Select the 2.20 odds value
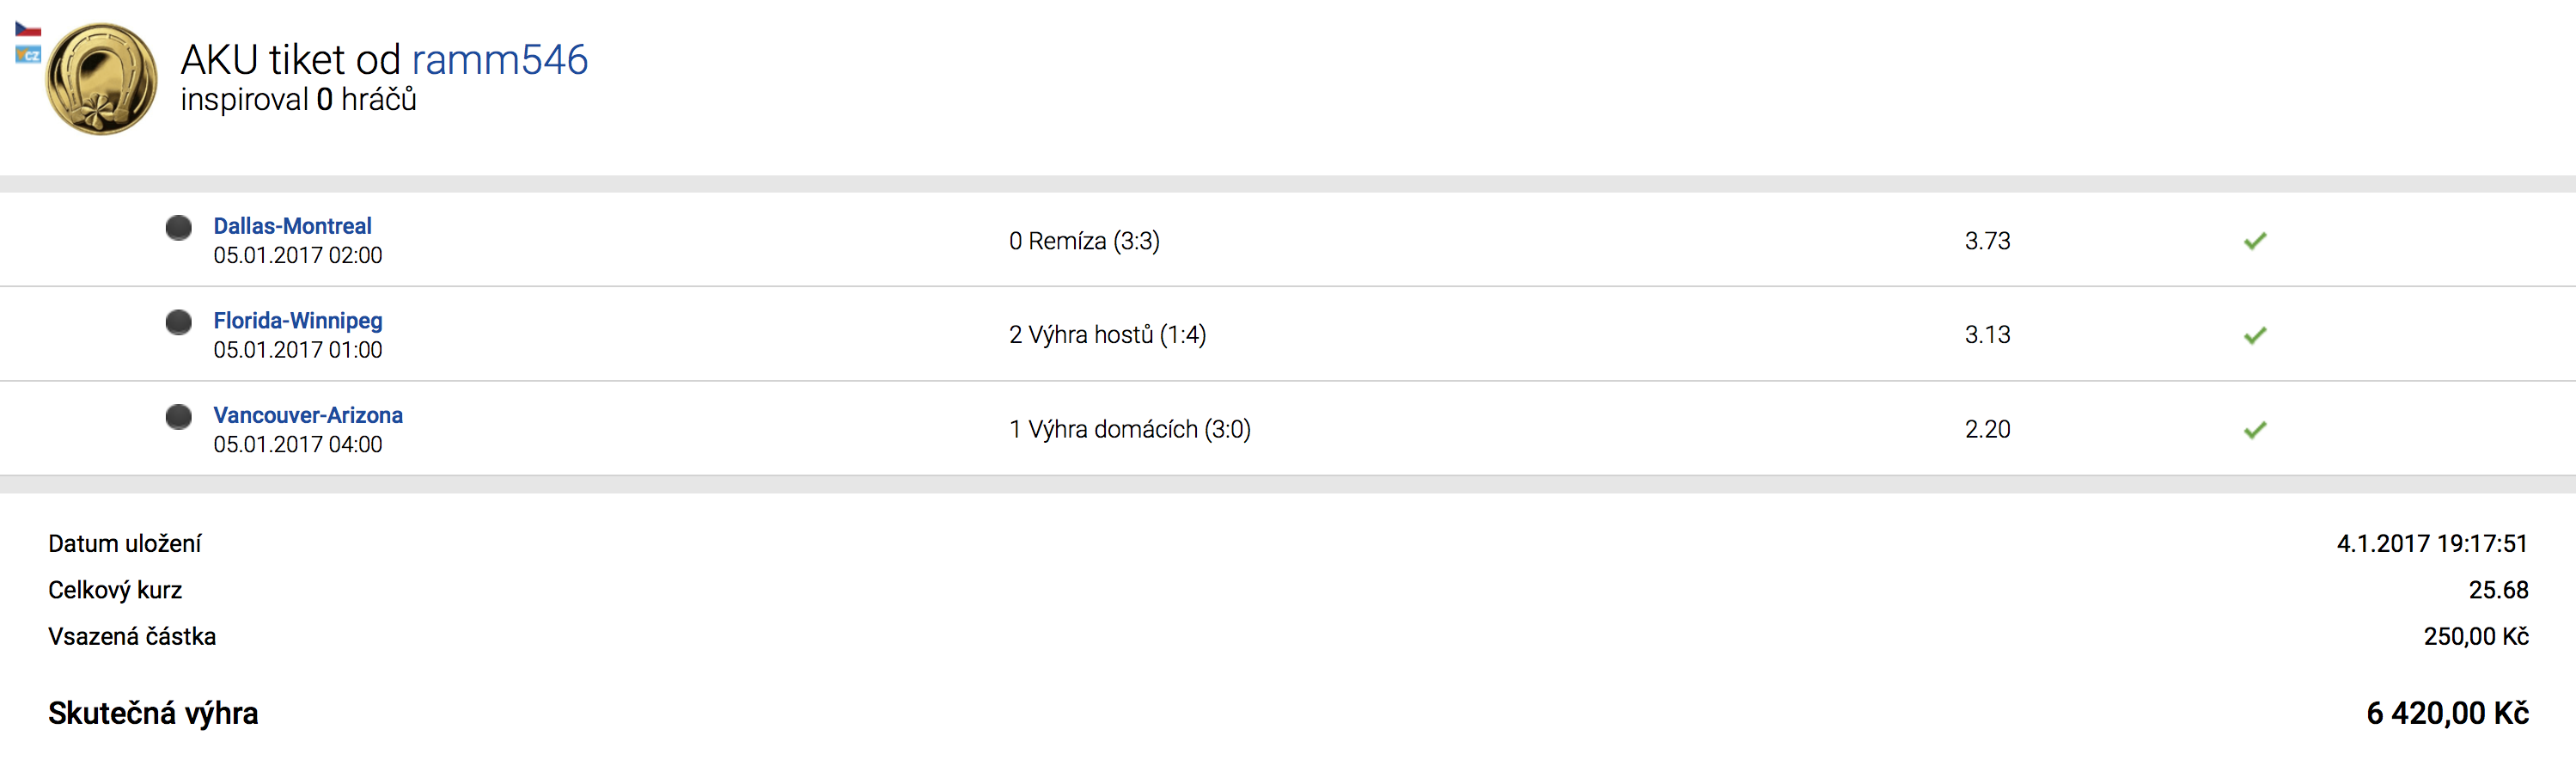 [1987, 429]
